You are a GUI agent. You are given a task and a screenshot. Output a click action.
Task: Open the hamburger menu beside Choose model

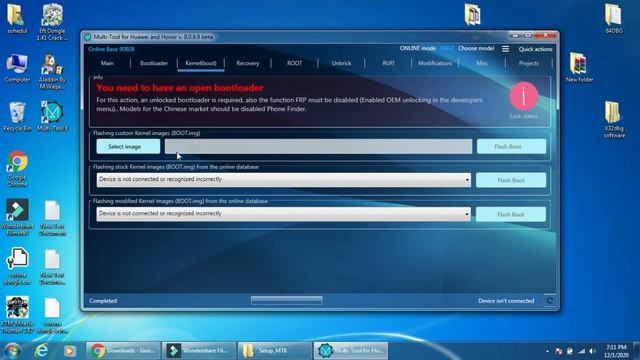coord(505,49)
